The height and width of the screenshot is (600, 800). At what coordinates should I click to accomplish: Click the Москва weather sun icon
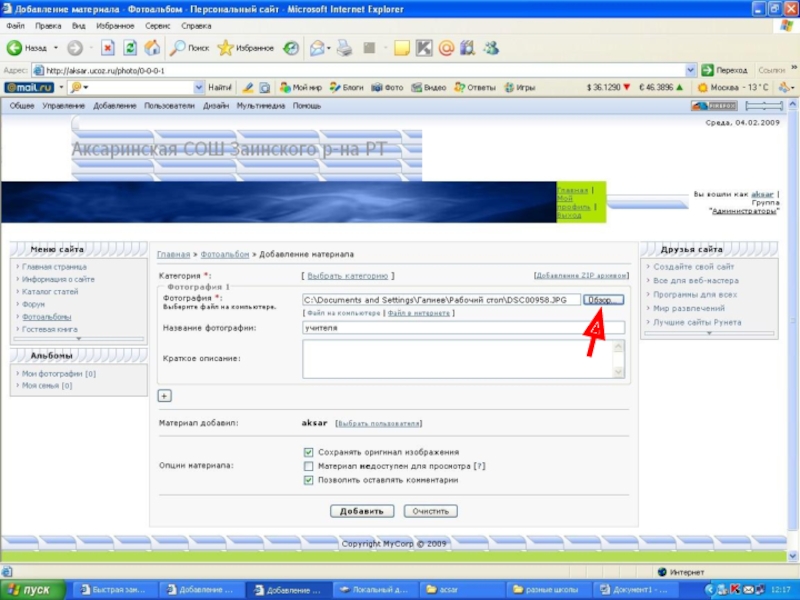pos(703,88)
